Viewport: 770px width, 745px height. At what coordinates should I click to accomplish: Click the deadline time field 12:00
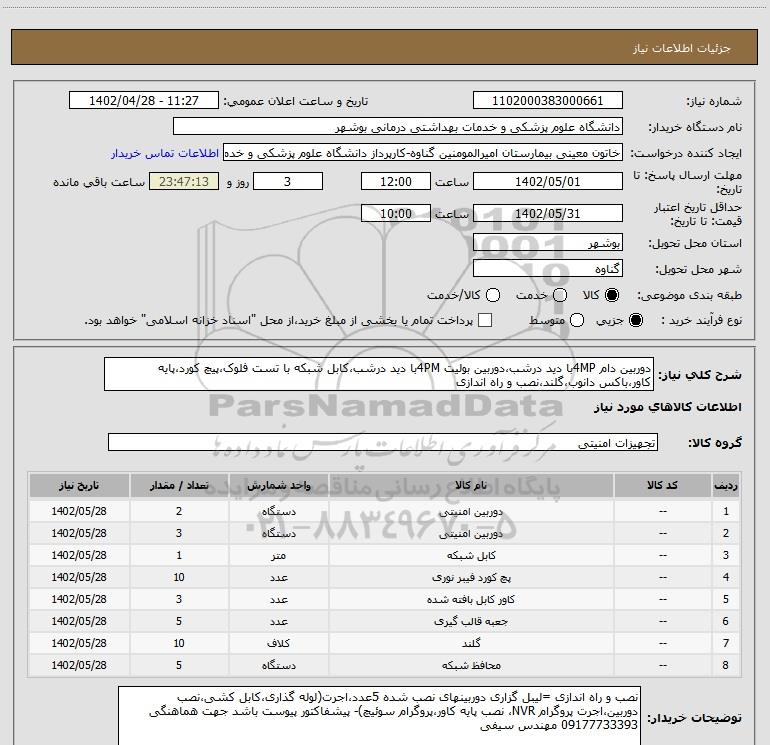396,182
